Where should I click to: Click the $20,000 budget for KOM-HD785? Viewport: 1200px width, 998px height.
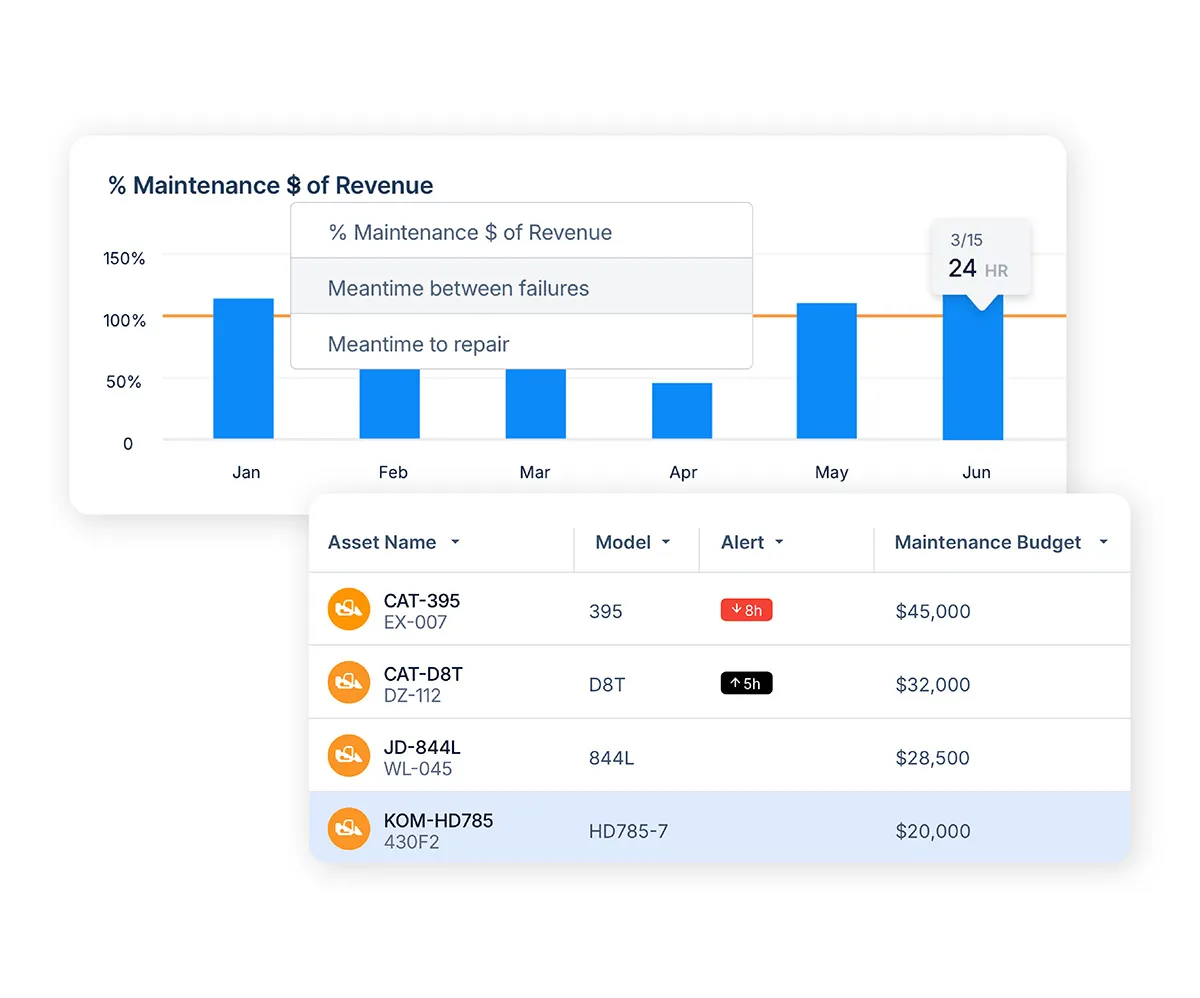(x=933, y=831)
